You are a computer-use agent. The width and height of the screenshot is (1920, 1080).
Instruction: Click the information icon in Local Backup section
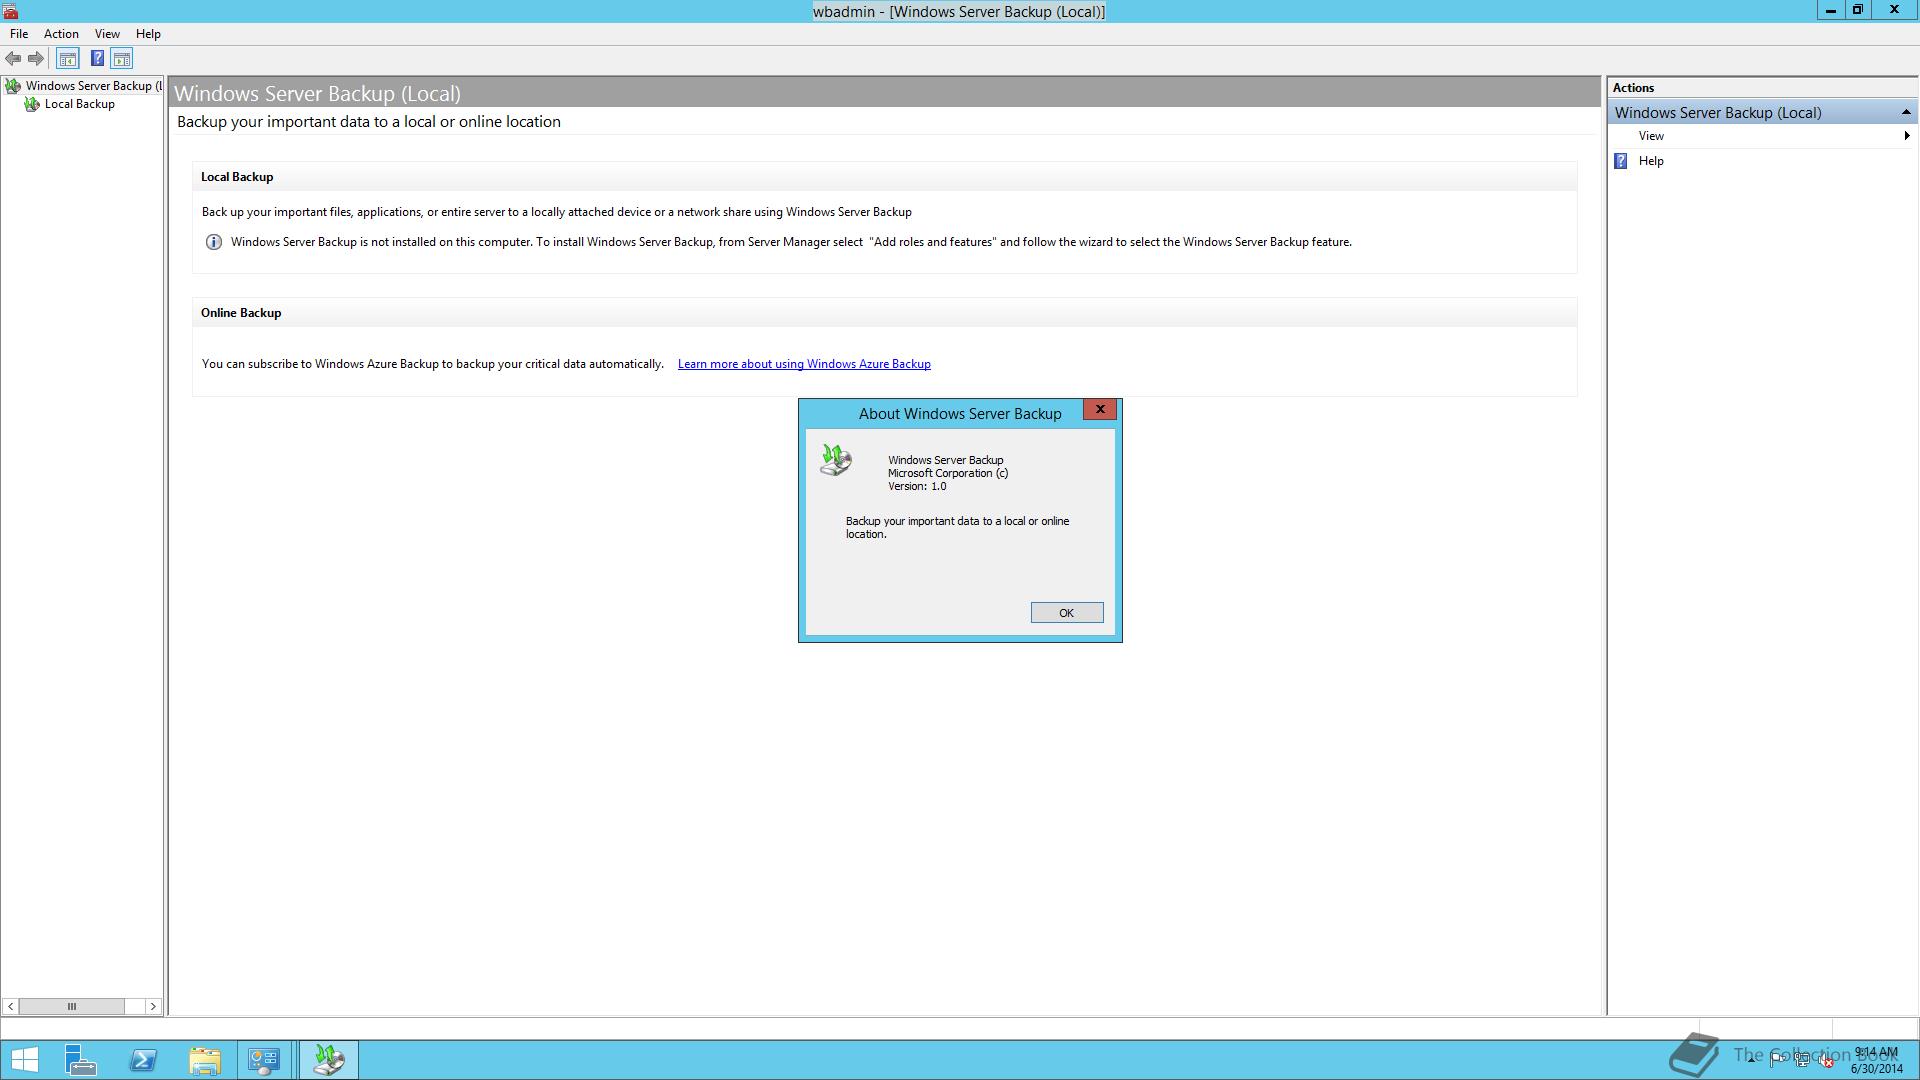point(213,242)
